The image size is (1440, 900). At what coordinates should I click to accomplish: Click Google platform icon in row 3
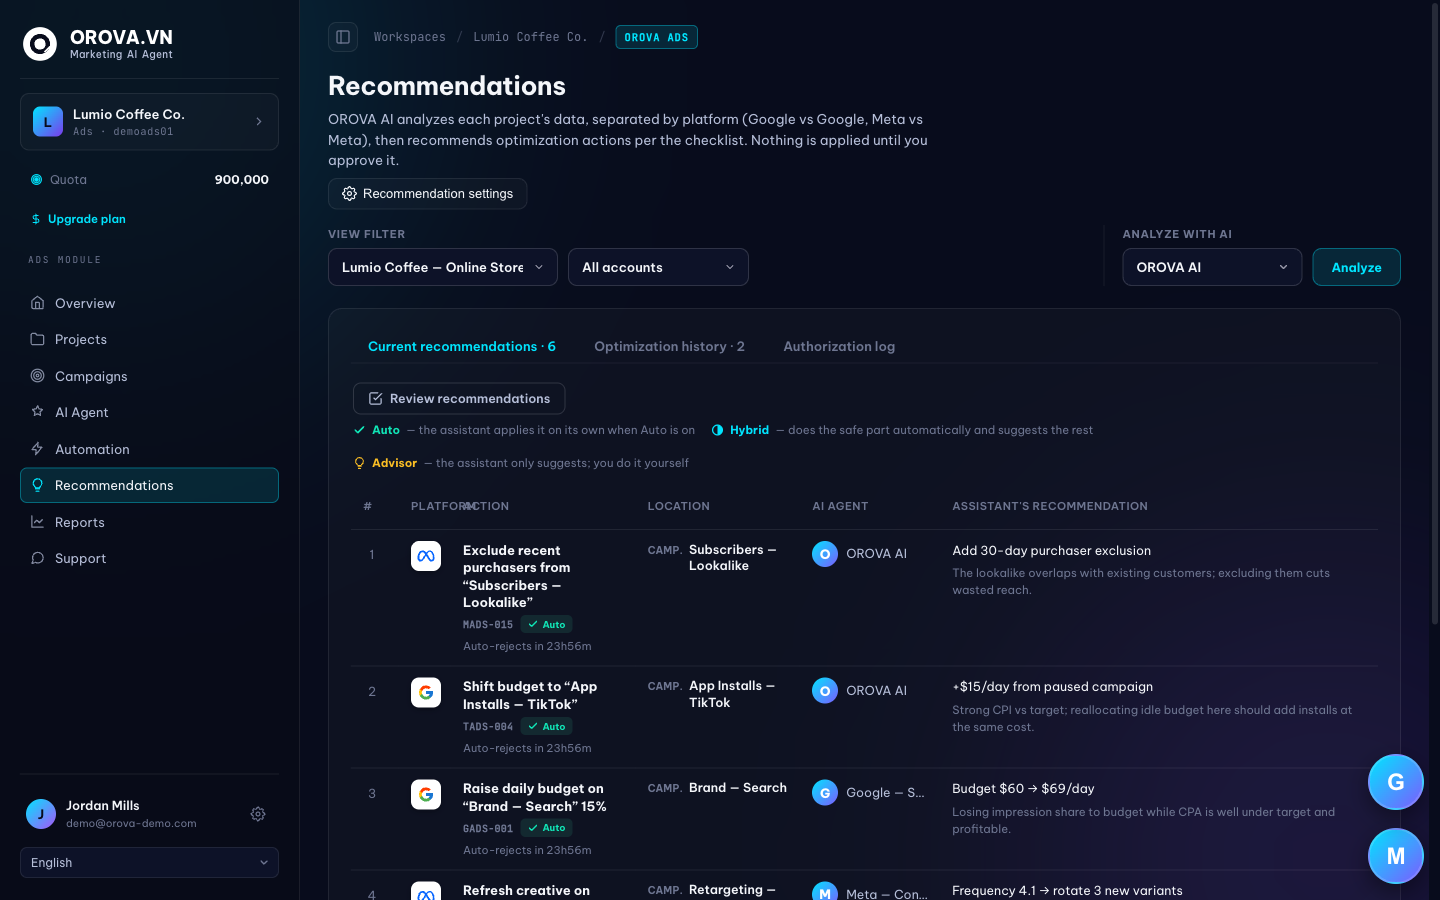coord(426,794)
